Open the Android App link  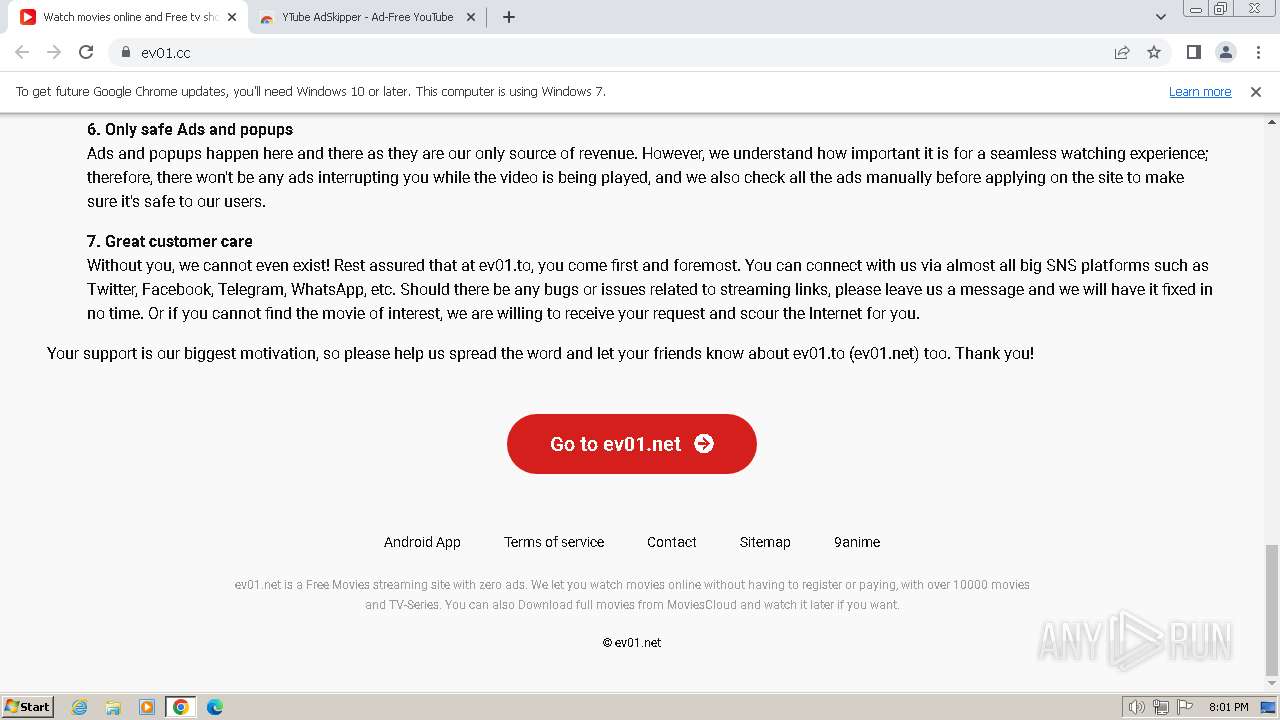pos(422,542)
